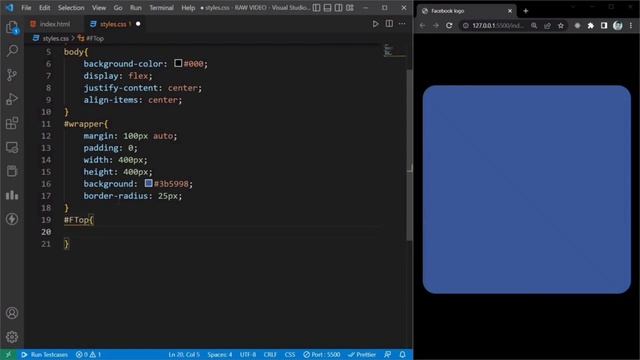Click the Port : 5500 Live Server entry
The image size is (640, 360).
(x=322, y=354)
